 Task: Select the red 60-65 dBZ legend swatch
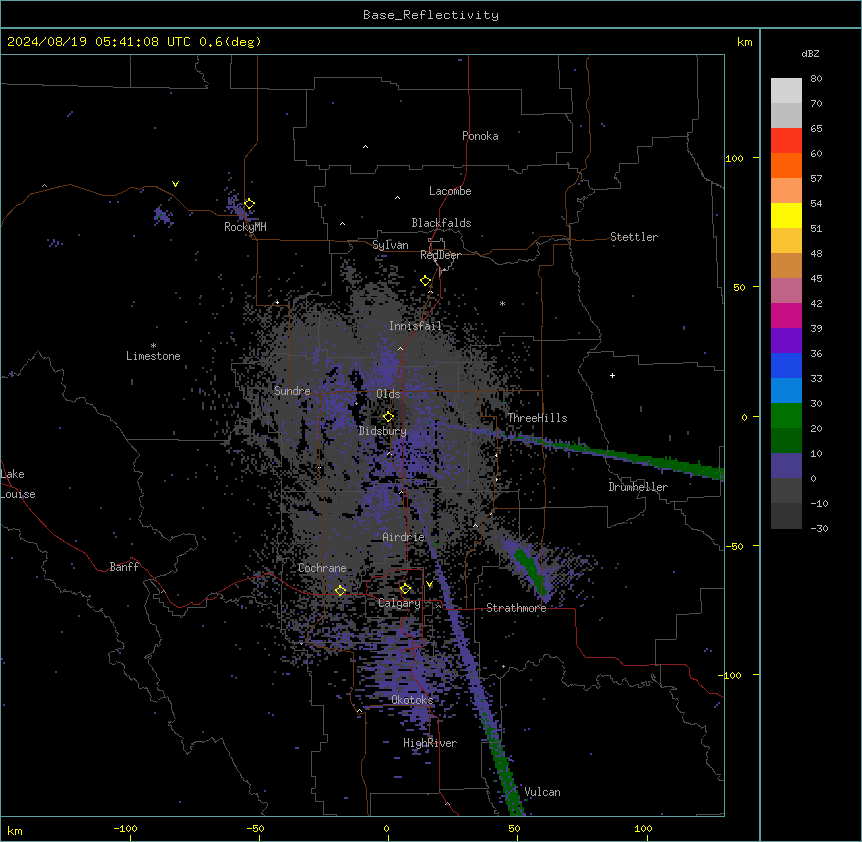click(x=786, y=140)
